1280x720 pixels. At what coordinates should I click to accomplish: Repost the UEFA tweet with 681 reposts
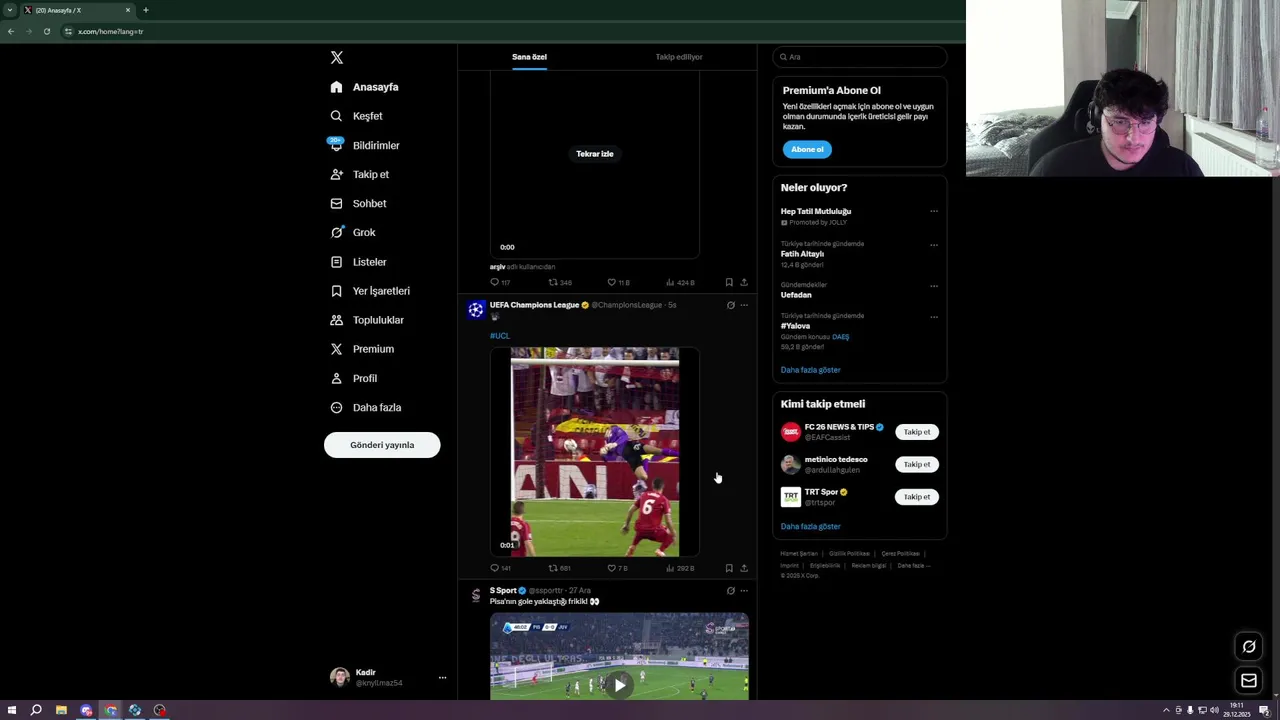click(560, 568)
